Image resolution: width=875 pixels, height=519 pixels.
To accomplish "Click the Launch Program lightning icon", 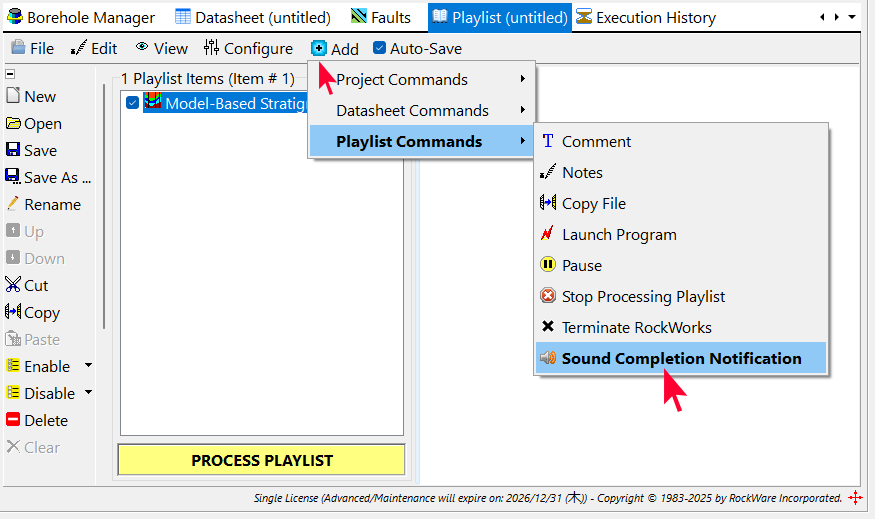I will (x=548, y=234).
